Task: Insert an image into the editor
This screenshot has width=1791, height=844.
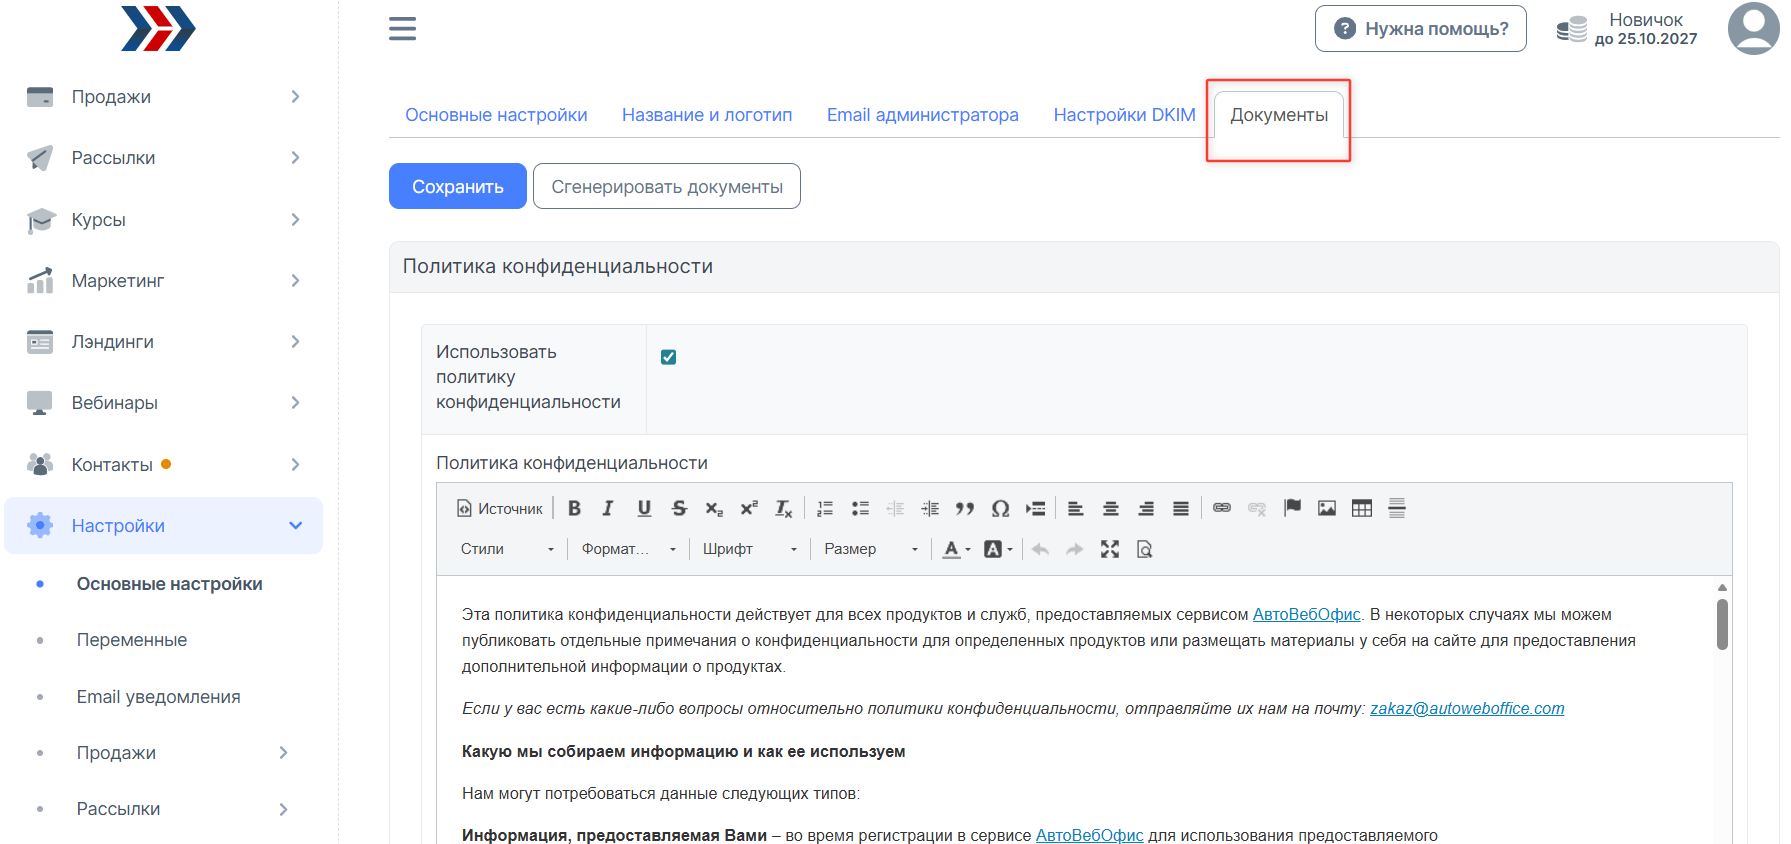Action: click(1327, 508)
